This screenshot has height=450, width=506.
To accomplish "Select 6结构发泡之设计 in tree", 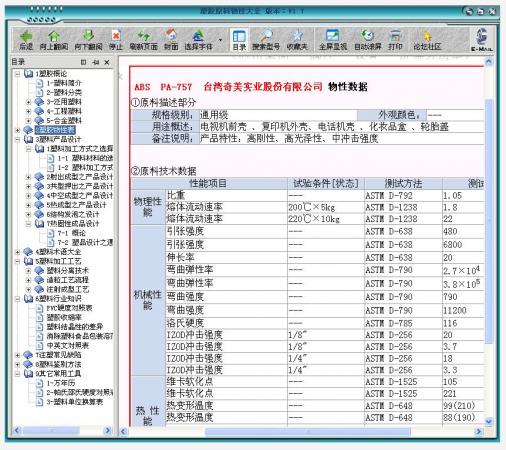I will [x=73, y=214].
